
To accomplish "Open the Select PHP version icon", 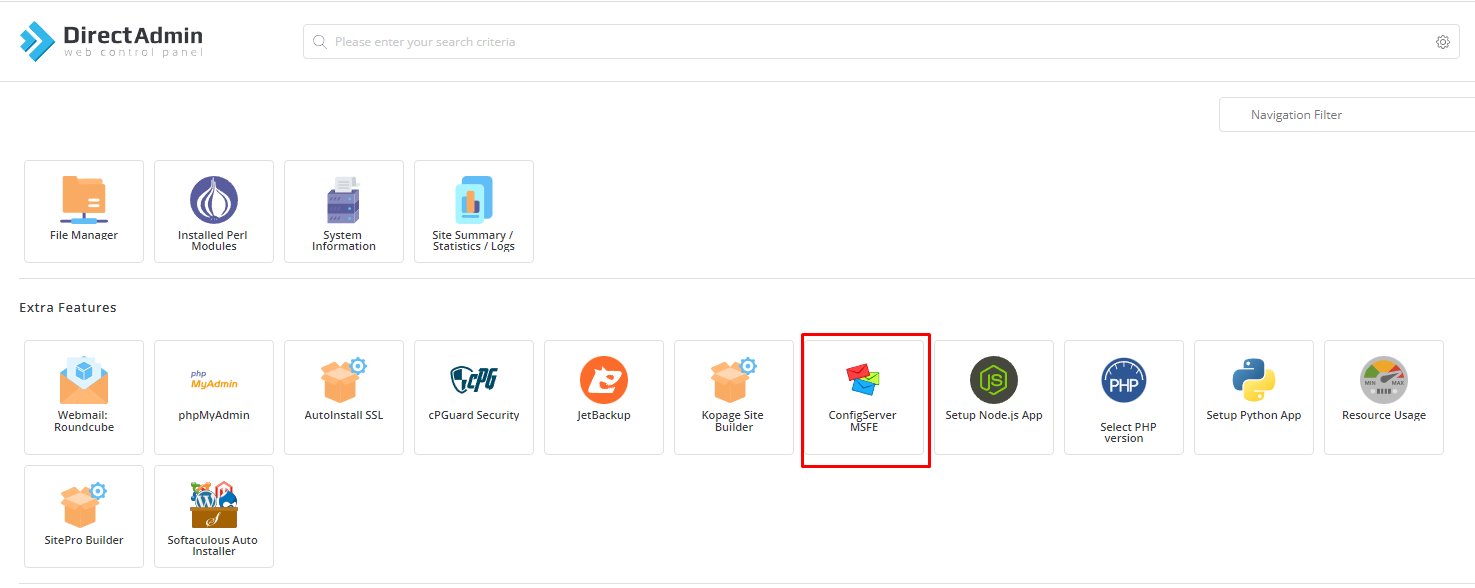I will point(1124,380).
